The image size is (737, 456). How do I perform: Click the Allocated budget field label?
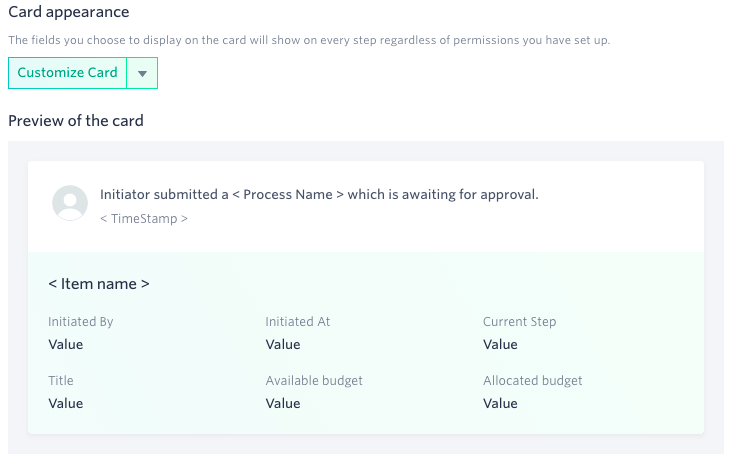[533, 380]
